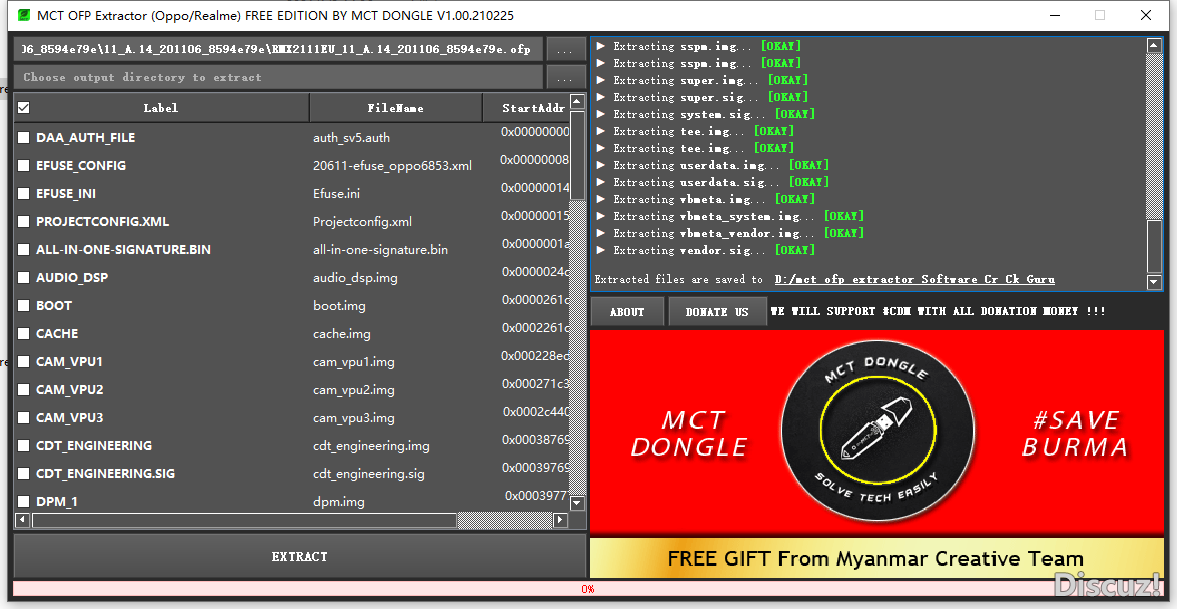Minimize the MCT OFP Extractor window

click(1056, 15)
